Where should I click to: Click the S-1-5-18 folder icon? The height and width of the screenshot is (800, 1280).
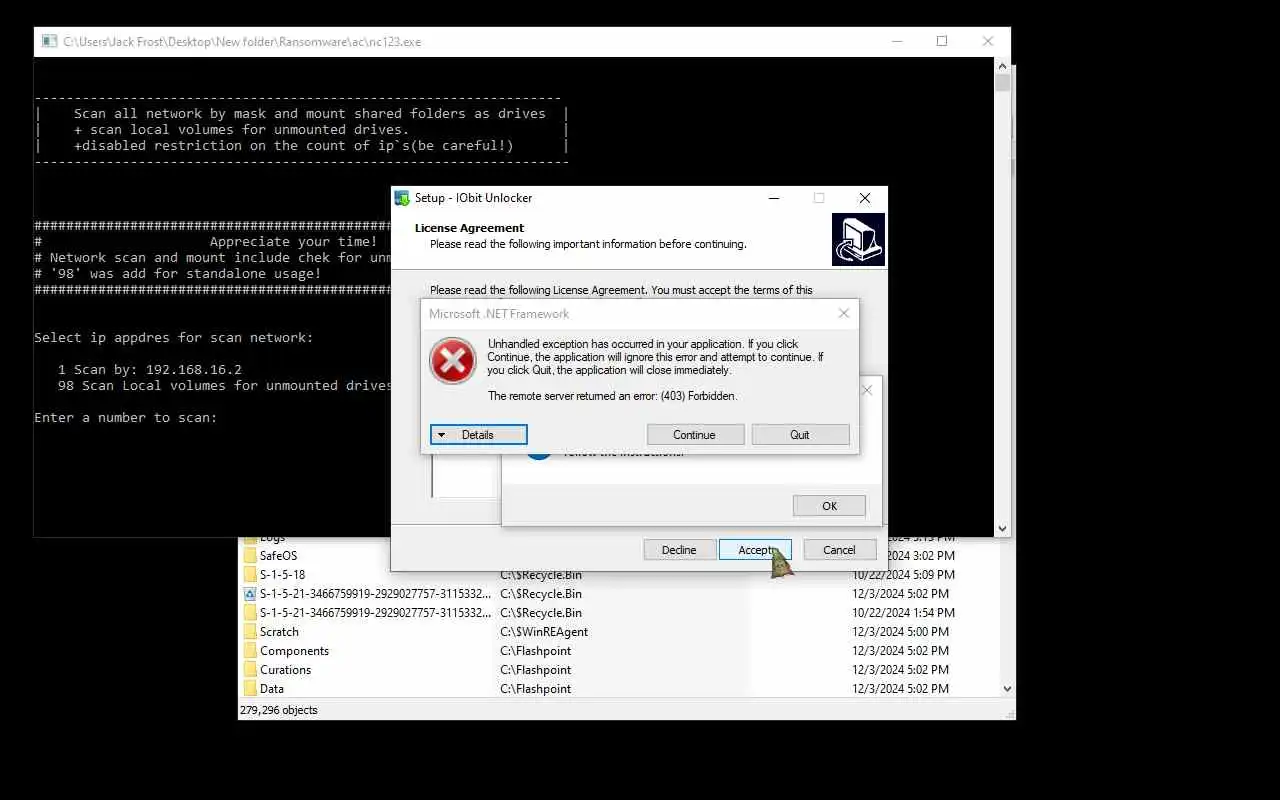(x=250, y=575)
